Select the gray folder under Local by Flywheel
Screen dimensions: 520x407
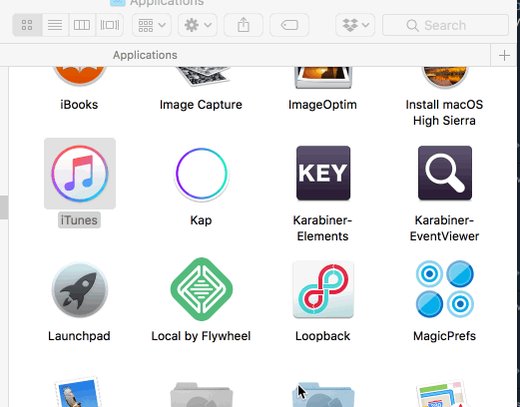201,394
